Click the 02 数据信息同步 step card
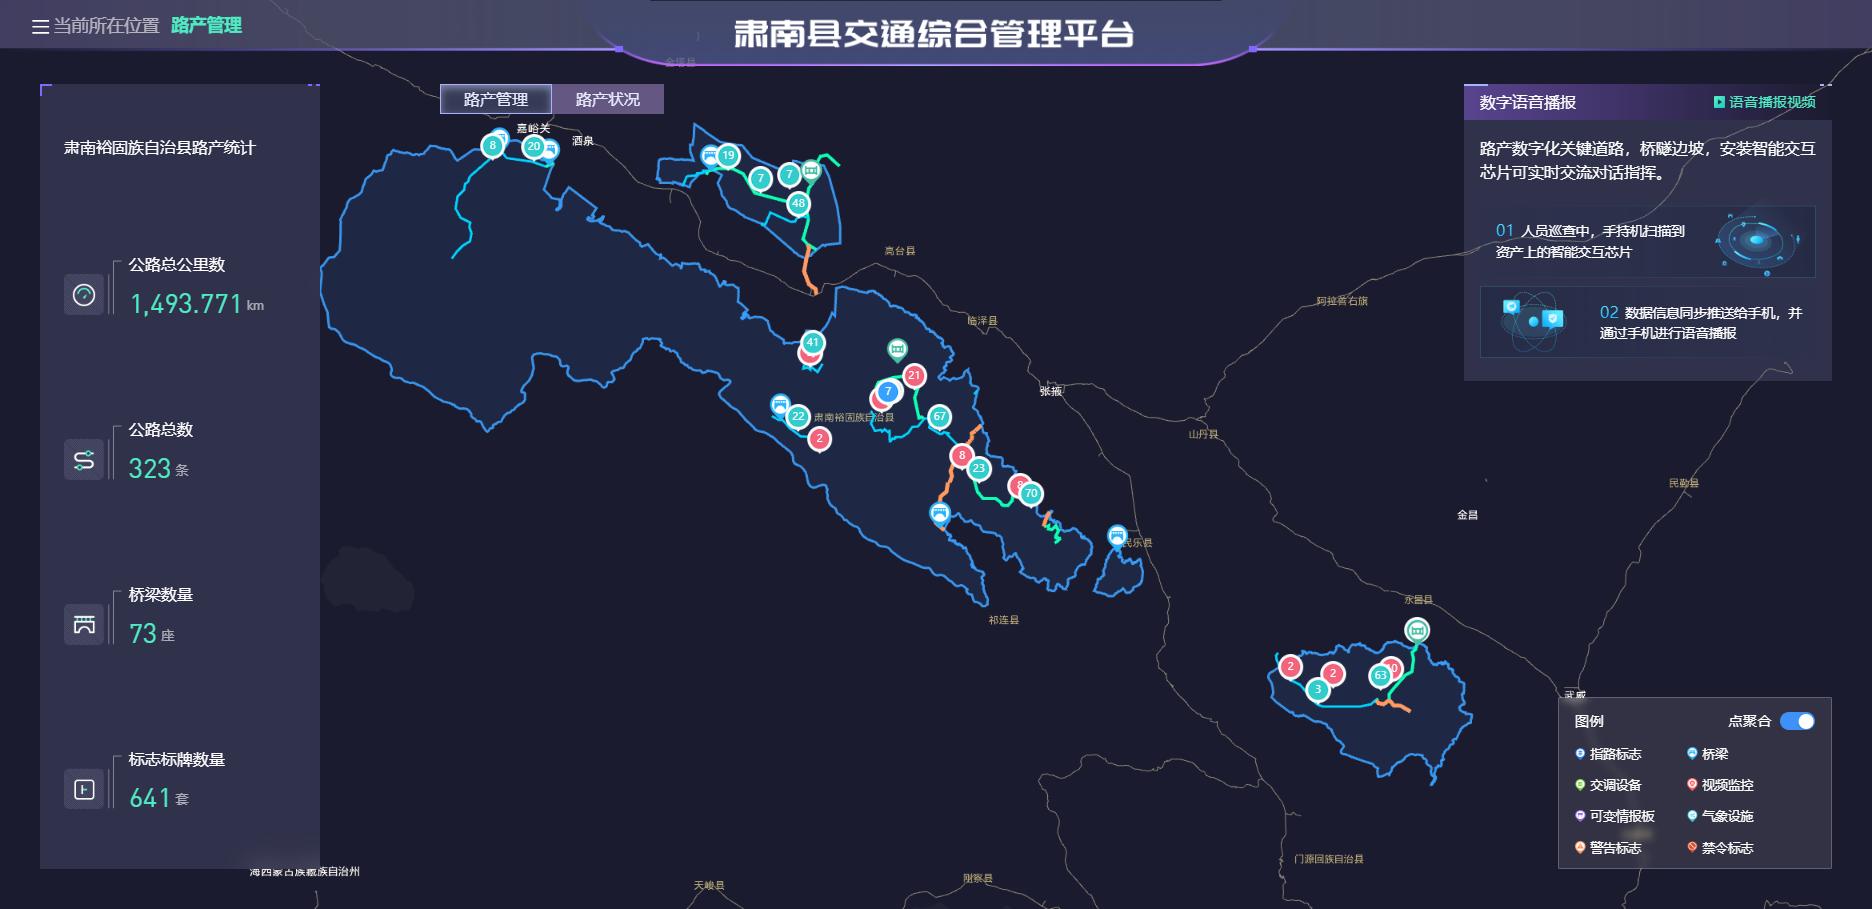 pos(1647,323)
